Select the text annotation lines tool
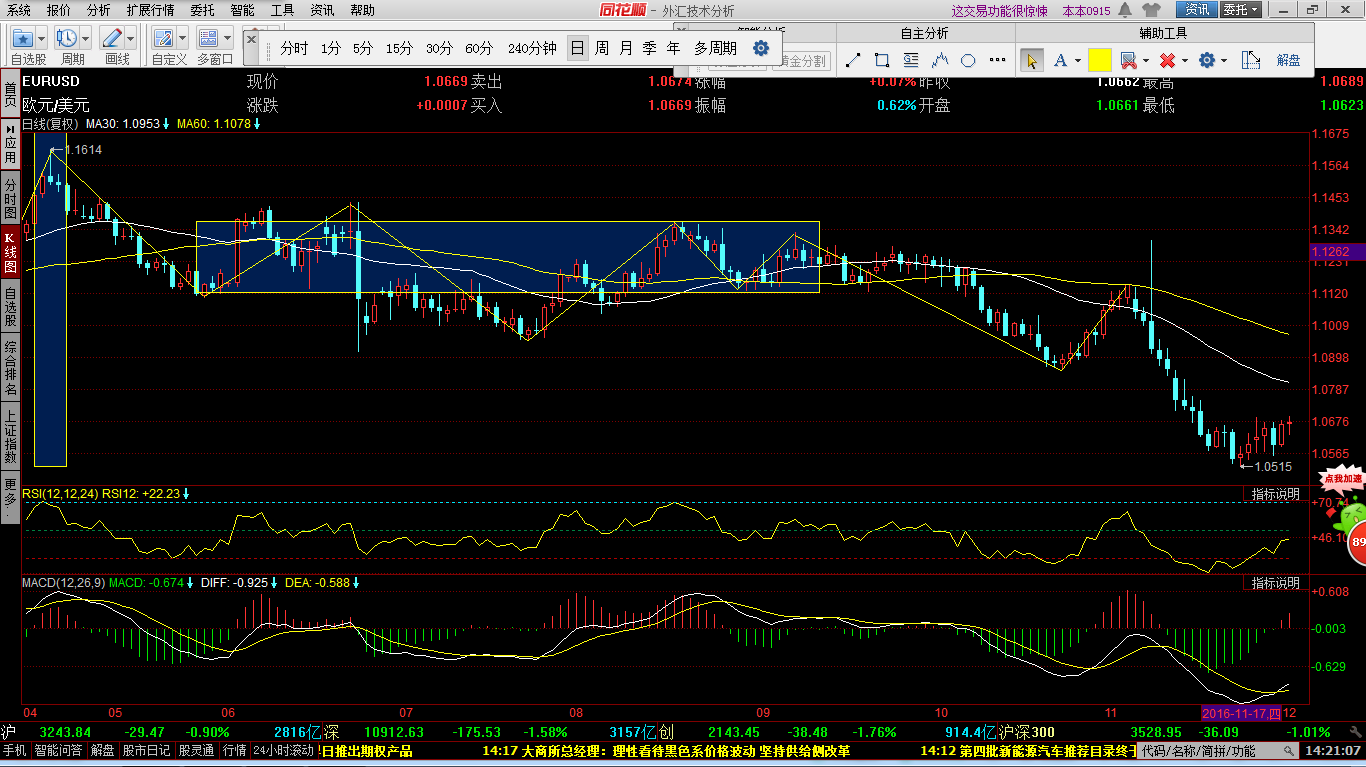The image size is (1366, 767). point(910,61)
